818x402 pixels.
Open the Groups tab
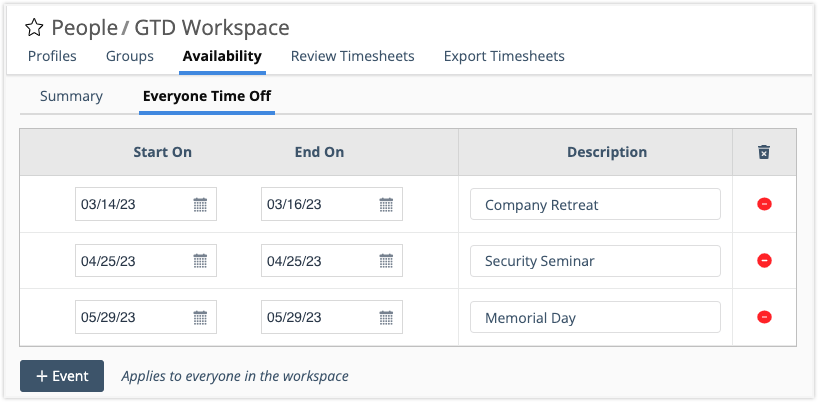(130, 56)
